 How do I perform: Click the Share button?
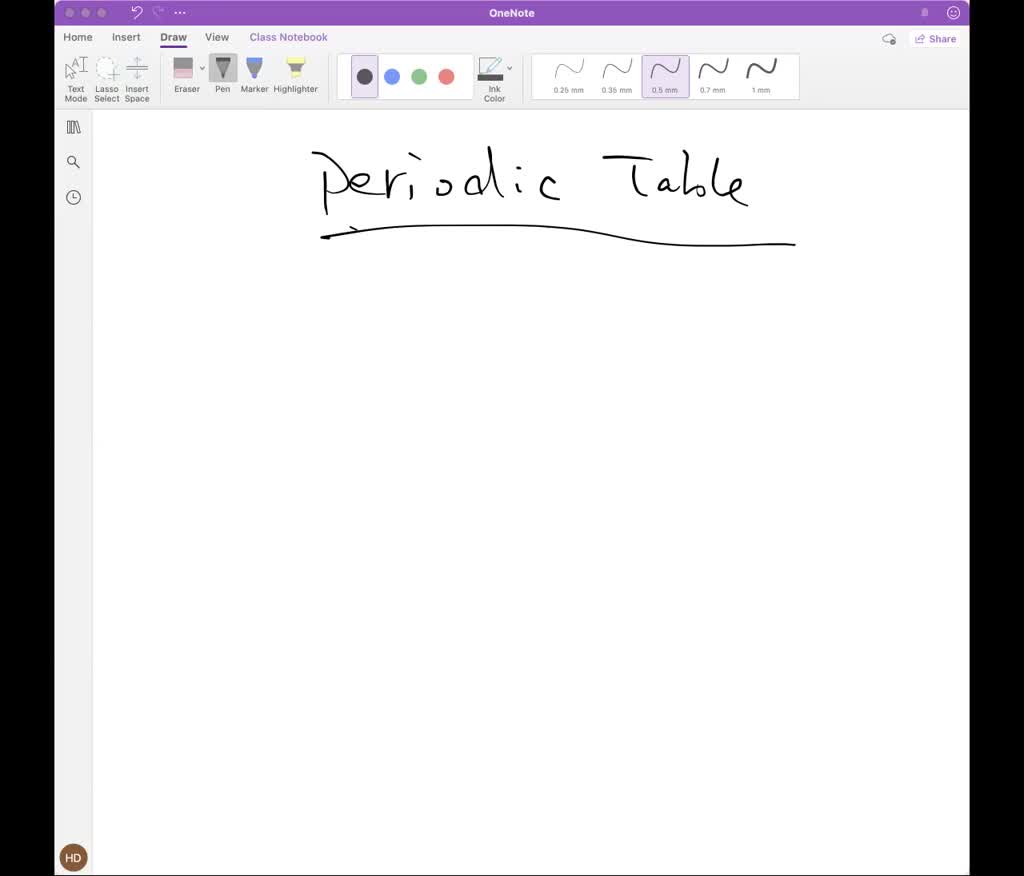(x=935, y=38)
